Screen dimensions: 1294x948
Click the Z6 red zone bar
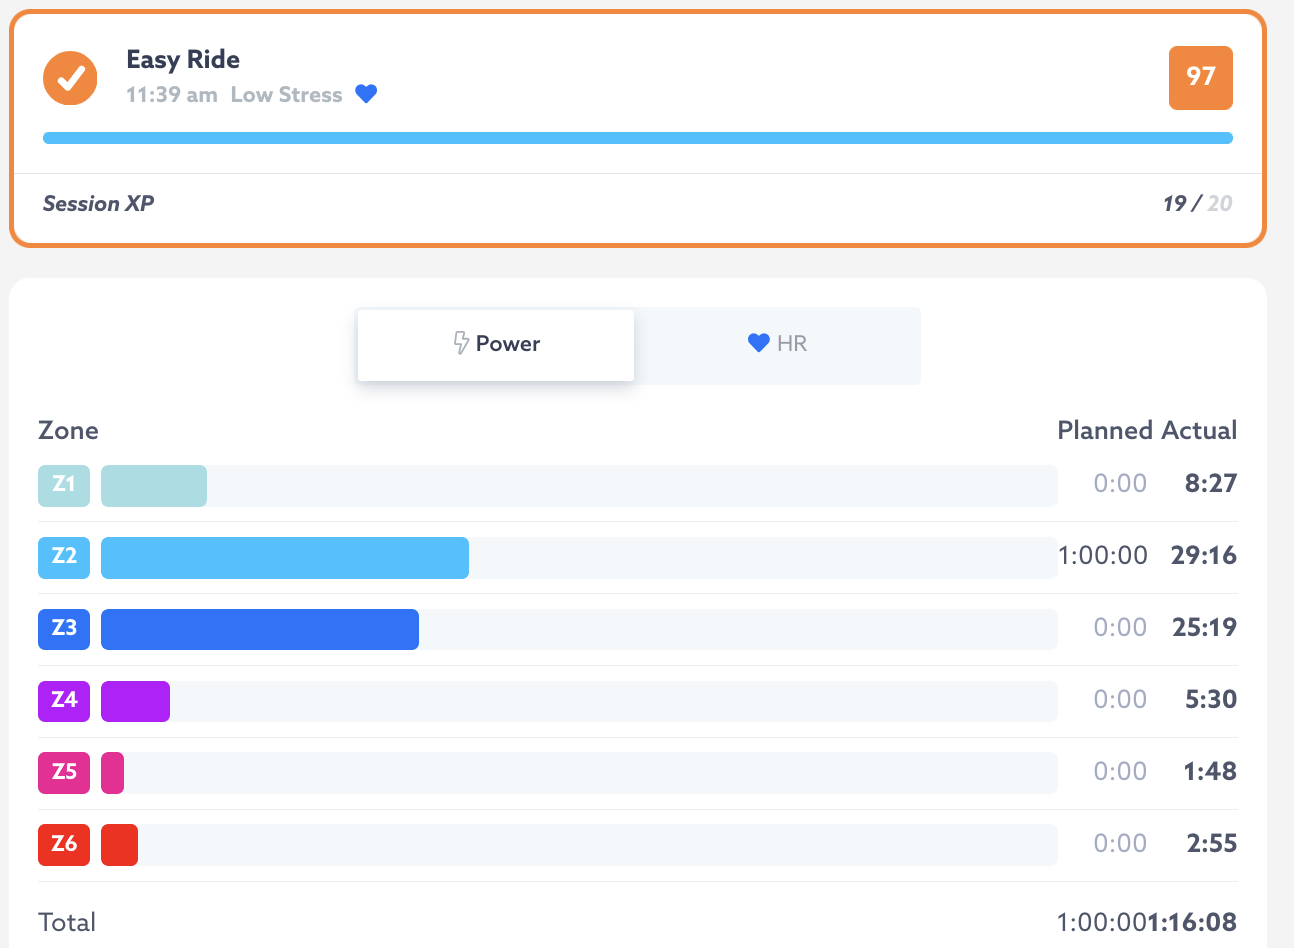(x=119, y=845)
